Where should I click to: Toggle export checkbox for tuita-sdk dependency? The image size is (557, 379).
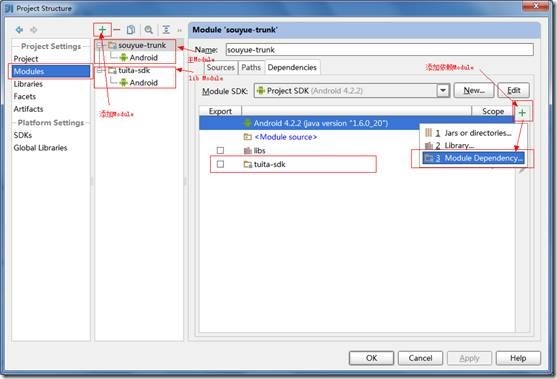tap(220, 164)
